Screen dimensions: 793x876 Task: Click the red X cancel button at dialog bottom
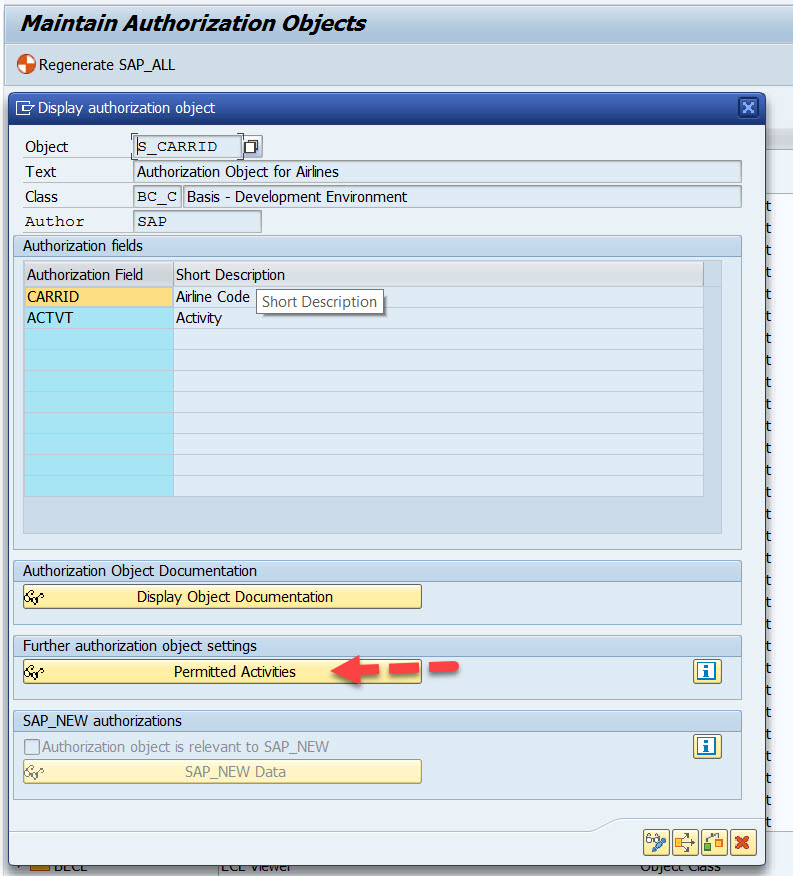pyautogui.click(x=743, y=842)
